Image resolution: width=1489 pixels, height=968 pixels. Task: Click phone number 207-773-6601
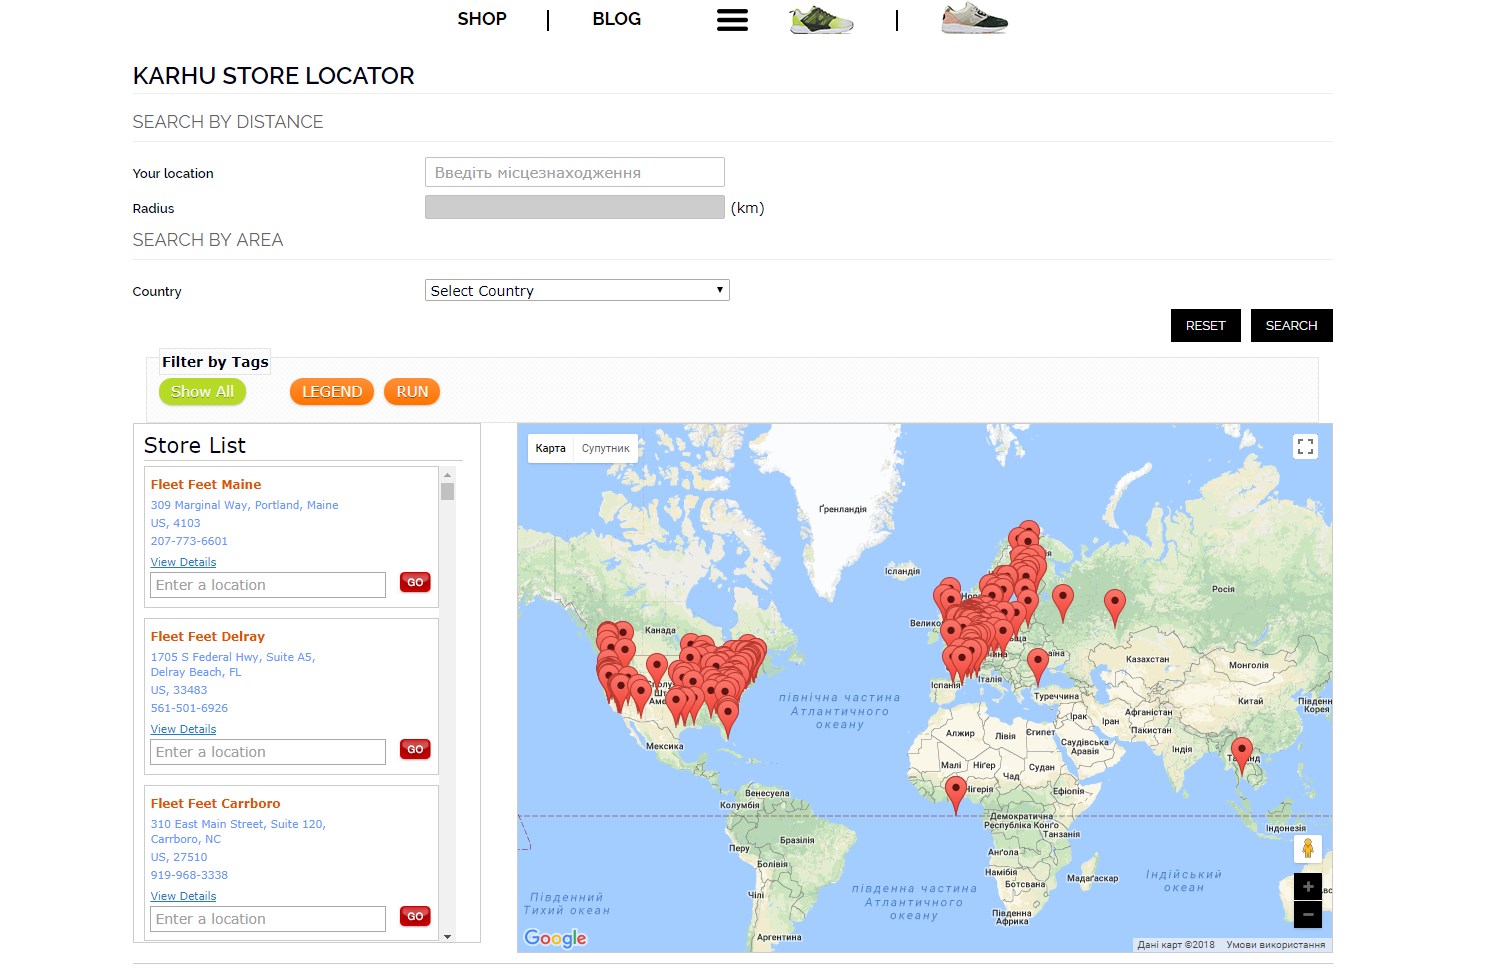point(189,541)
